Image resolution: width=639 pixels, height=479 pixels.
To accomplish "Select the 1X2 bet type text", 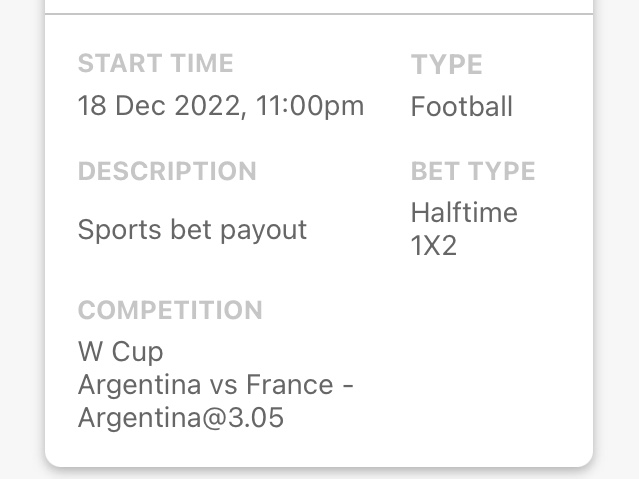I will [x=434, y=246].
